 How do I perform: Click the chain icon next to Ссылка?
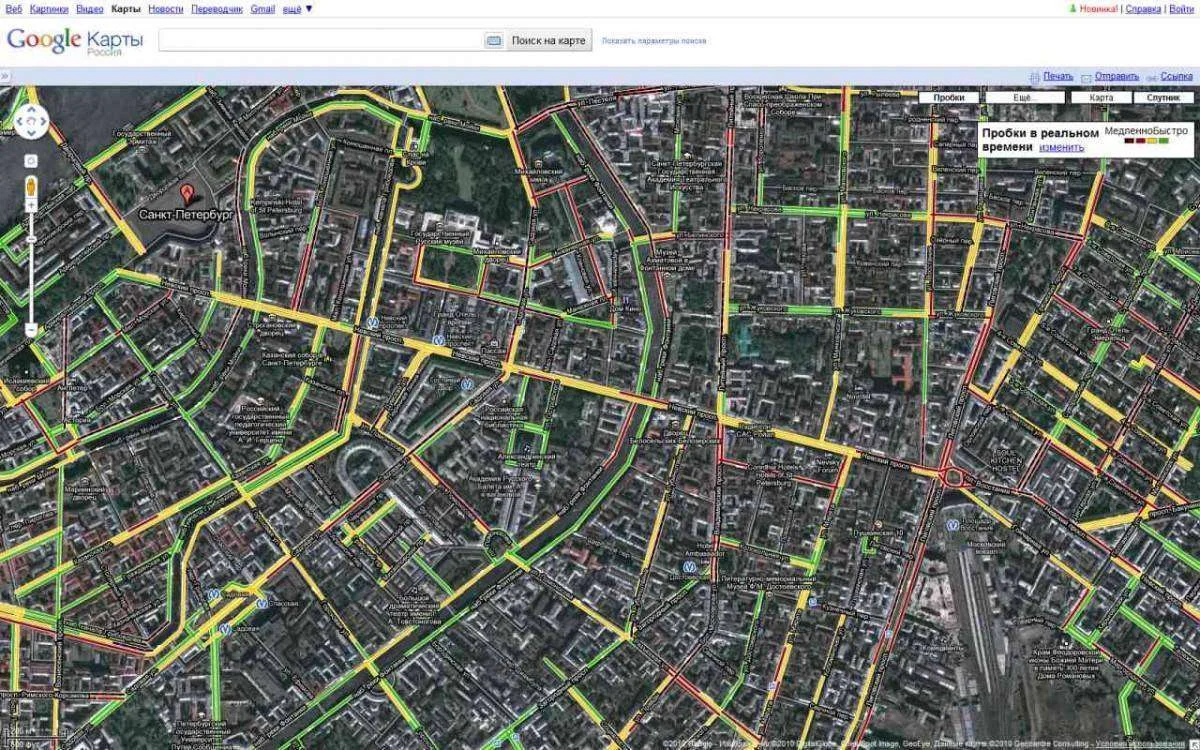1153,76
